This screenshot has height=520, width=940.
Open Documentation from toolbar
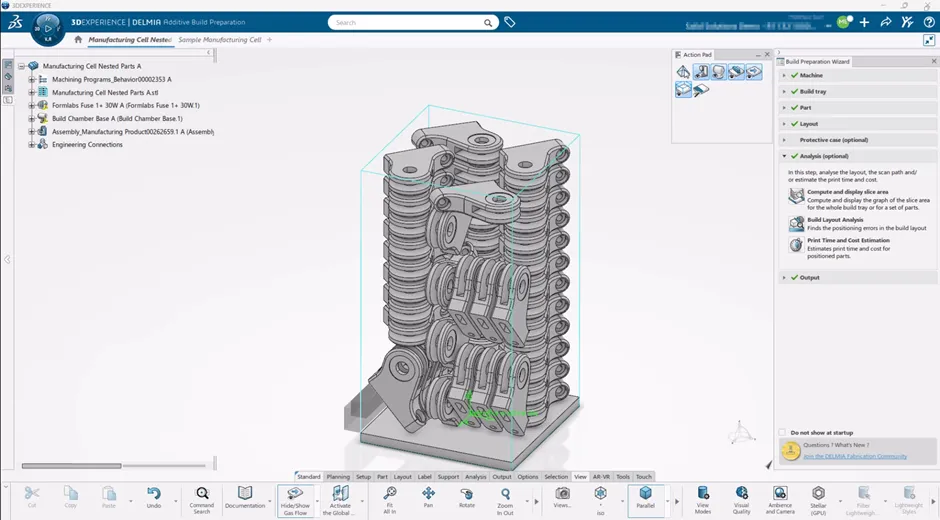click(x=245, y=498)
